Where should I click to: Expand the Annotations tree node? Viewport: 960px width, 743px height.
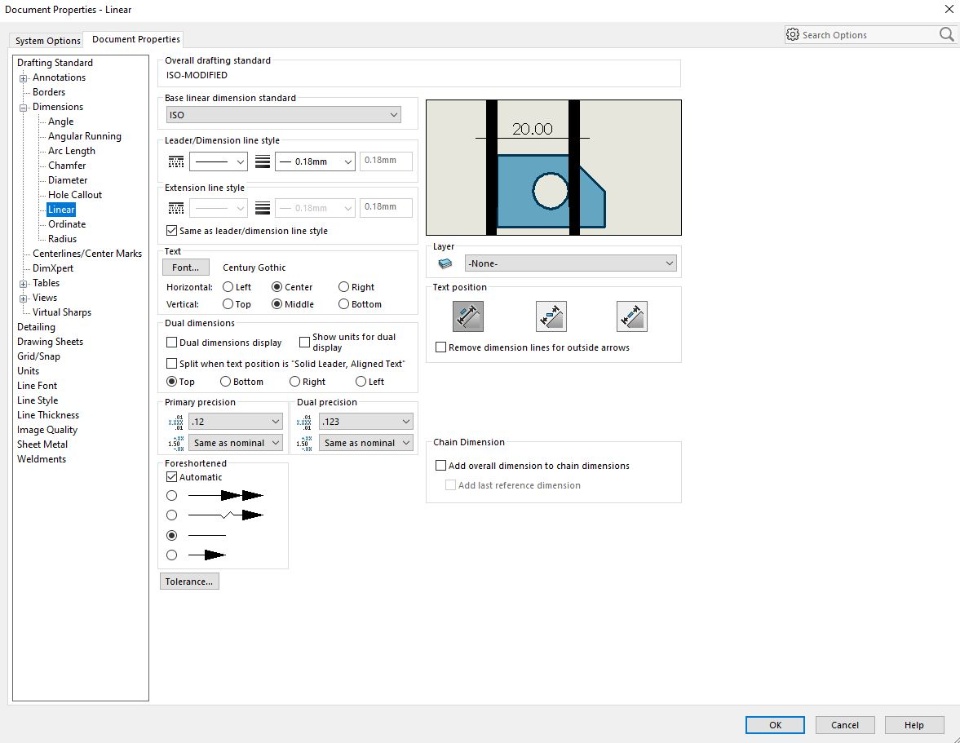(x=23, y=78)
